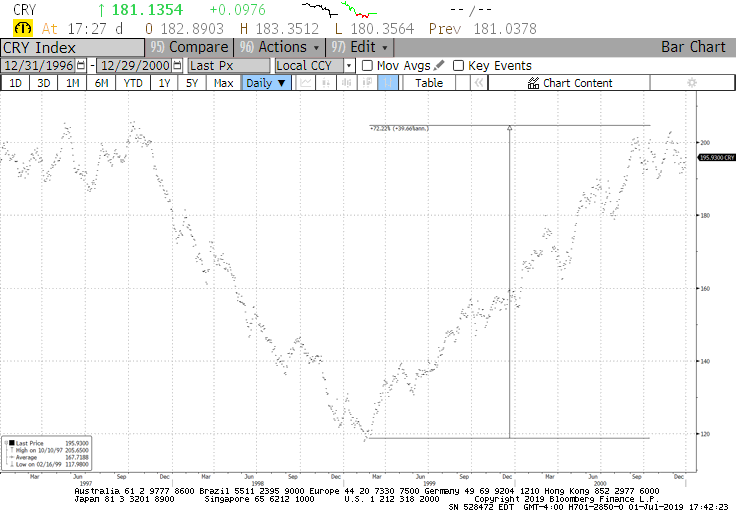Click the line chart type icon
The image size is (736, 530).
[x=305, y=83]
